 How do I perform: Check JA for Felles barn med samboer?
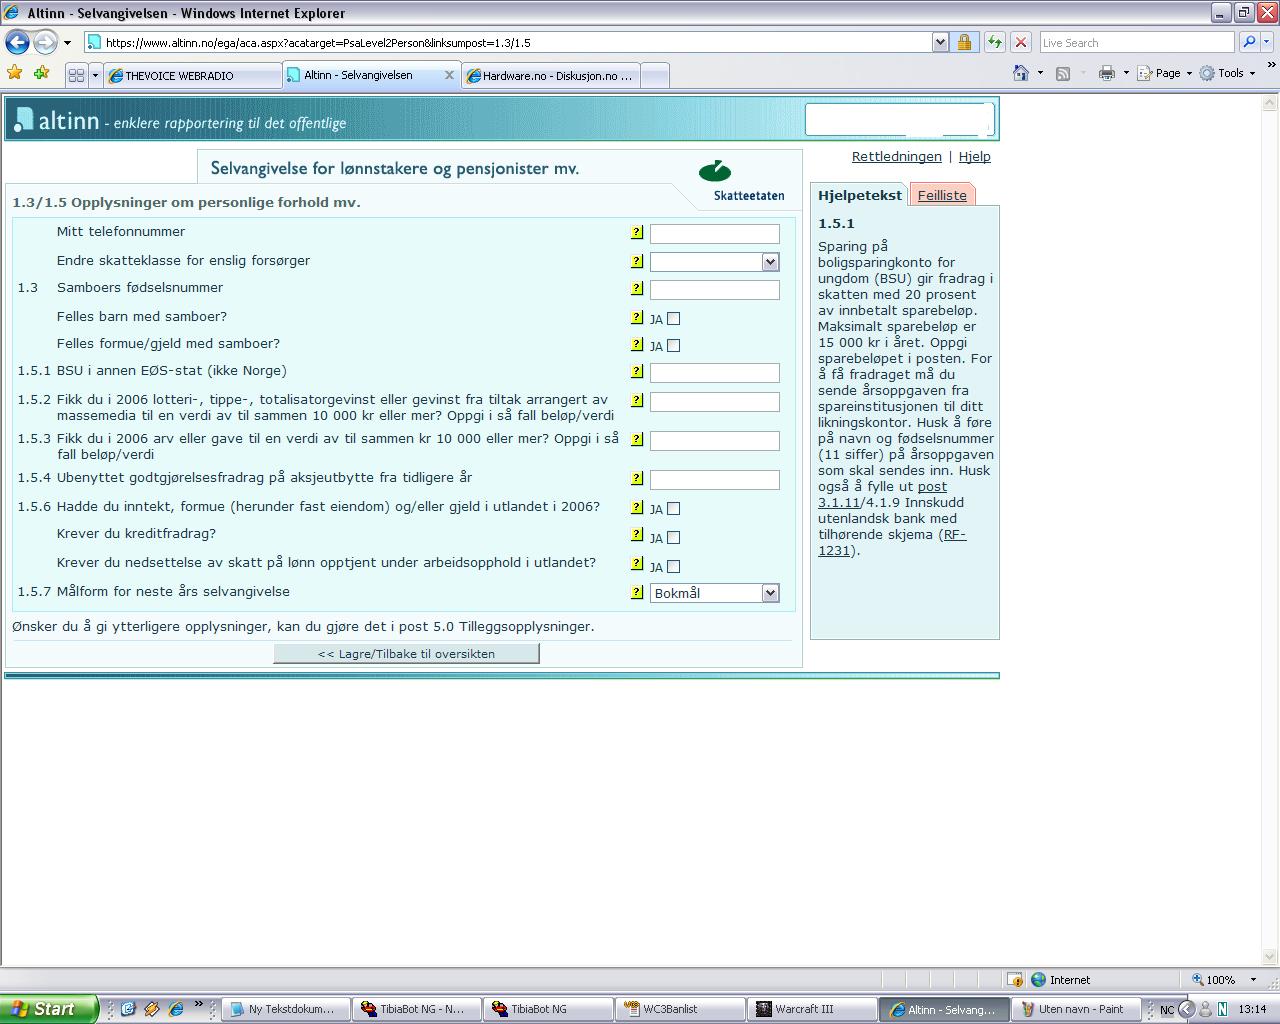tap(673, 319)
